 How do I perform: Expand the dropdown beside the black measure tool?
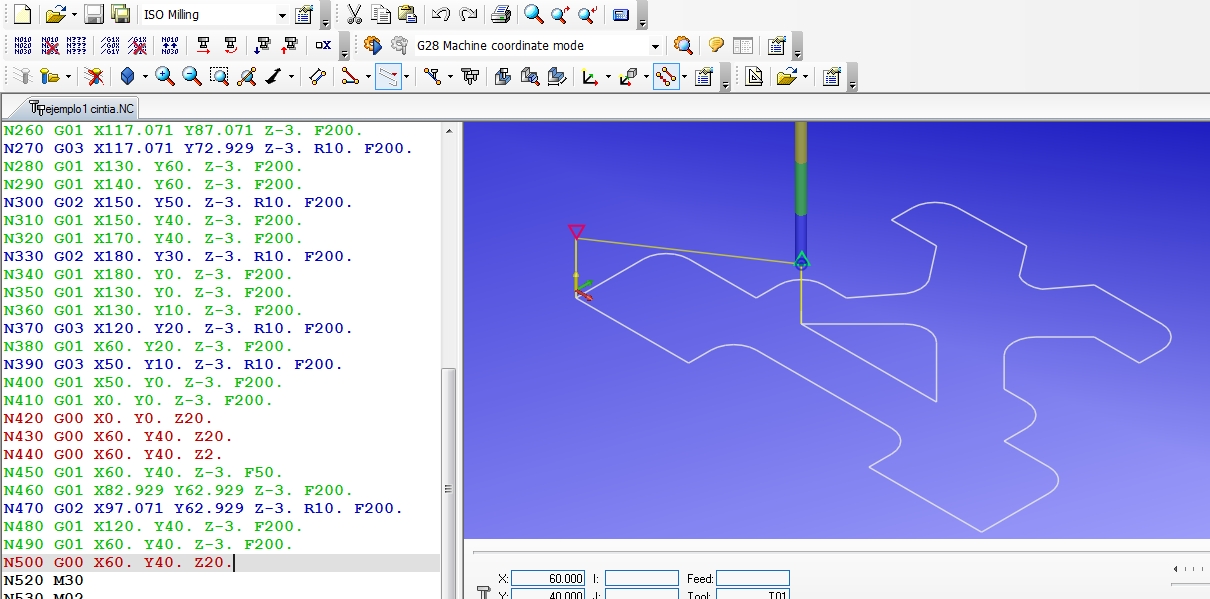[291, 76]
